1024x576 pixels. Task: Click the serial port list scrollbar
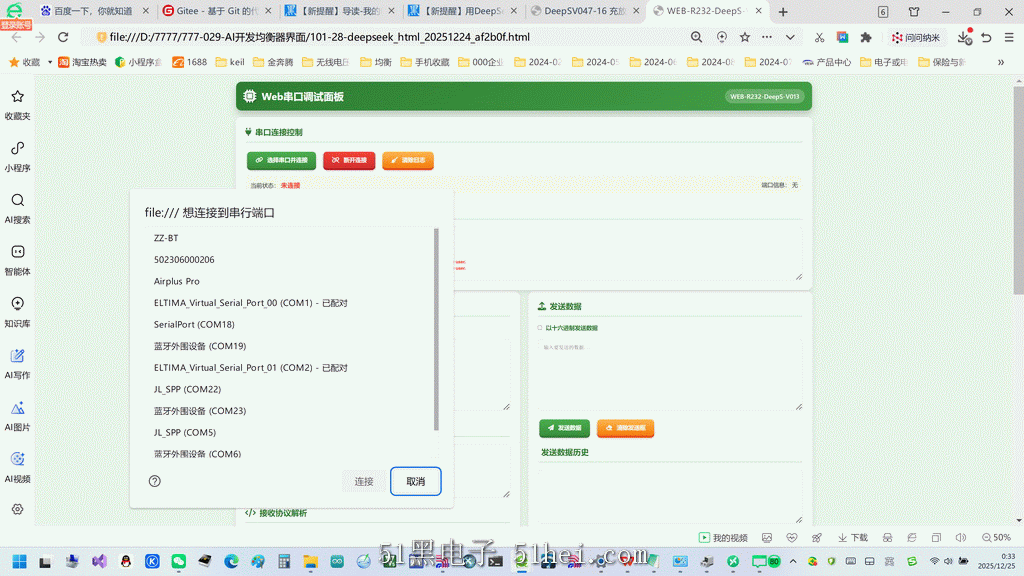click(x=436, y=330)
